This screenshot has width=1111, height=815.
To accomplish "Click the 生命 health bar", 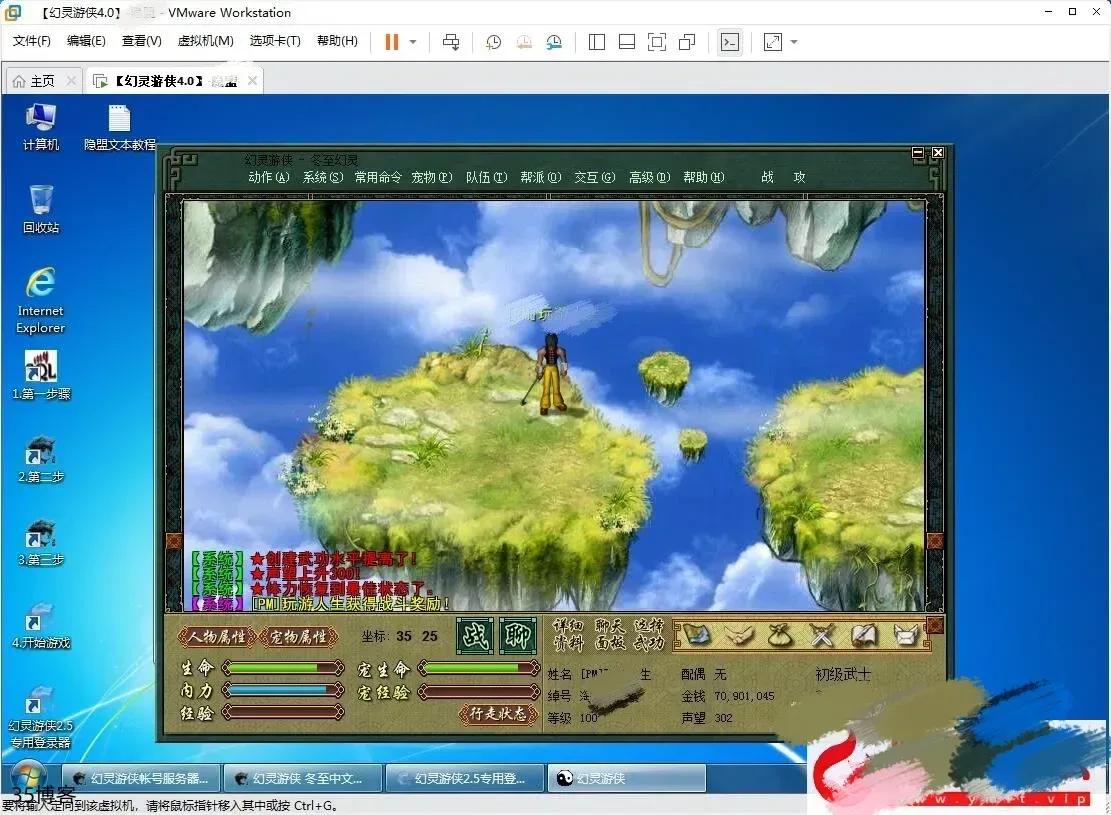I will [283, 668].
